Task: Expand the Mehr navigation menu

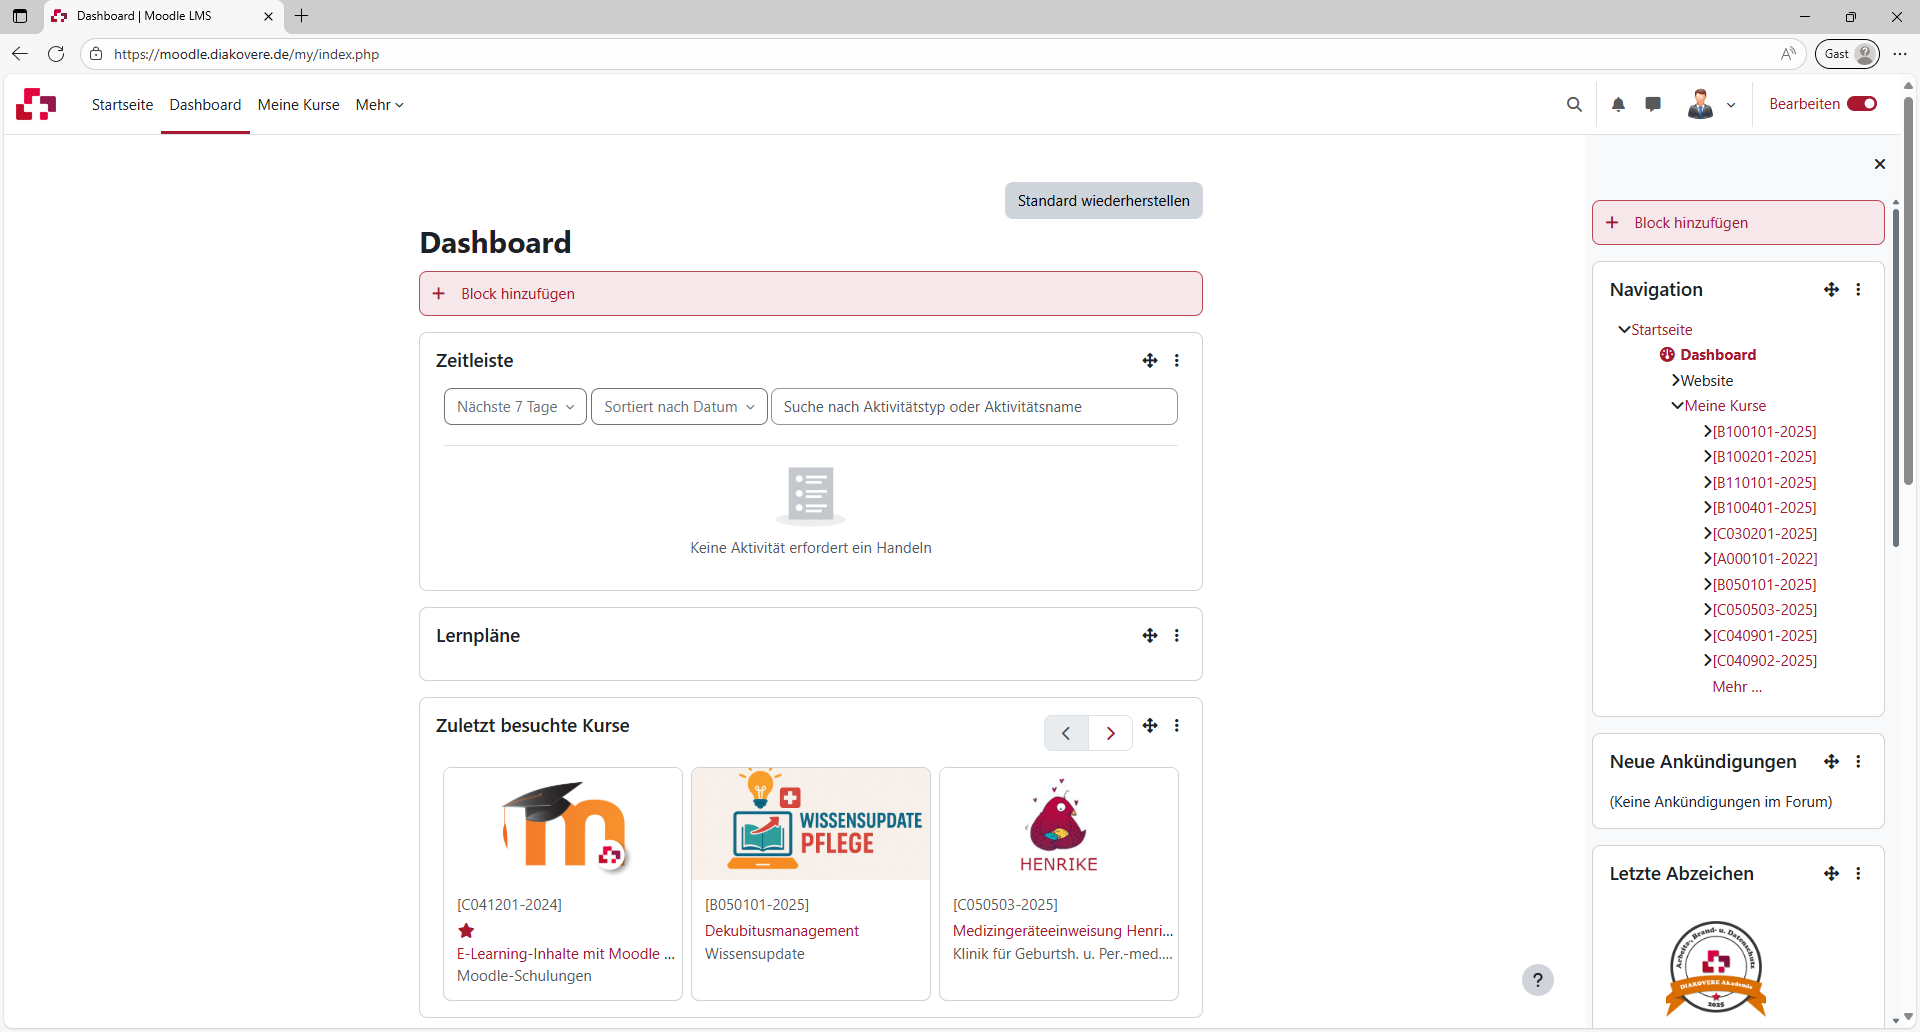Action: coord(379,105)
